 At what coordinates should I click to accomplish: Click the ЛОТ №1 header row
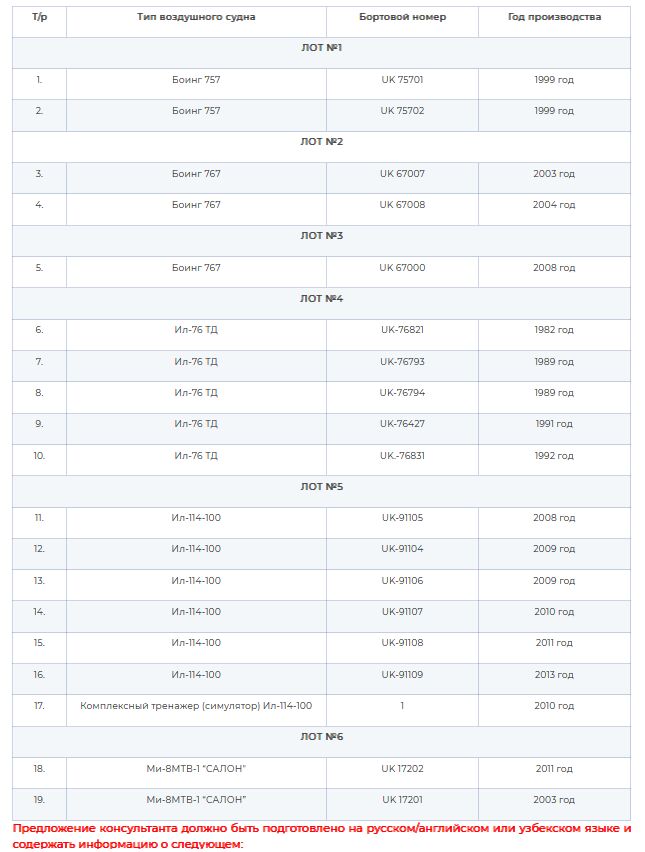321,53
